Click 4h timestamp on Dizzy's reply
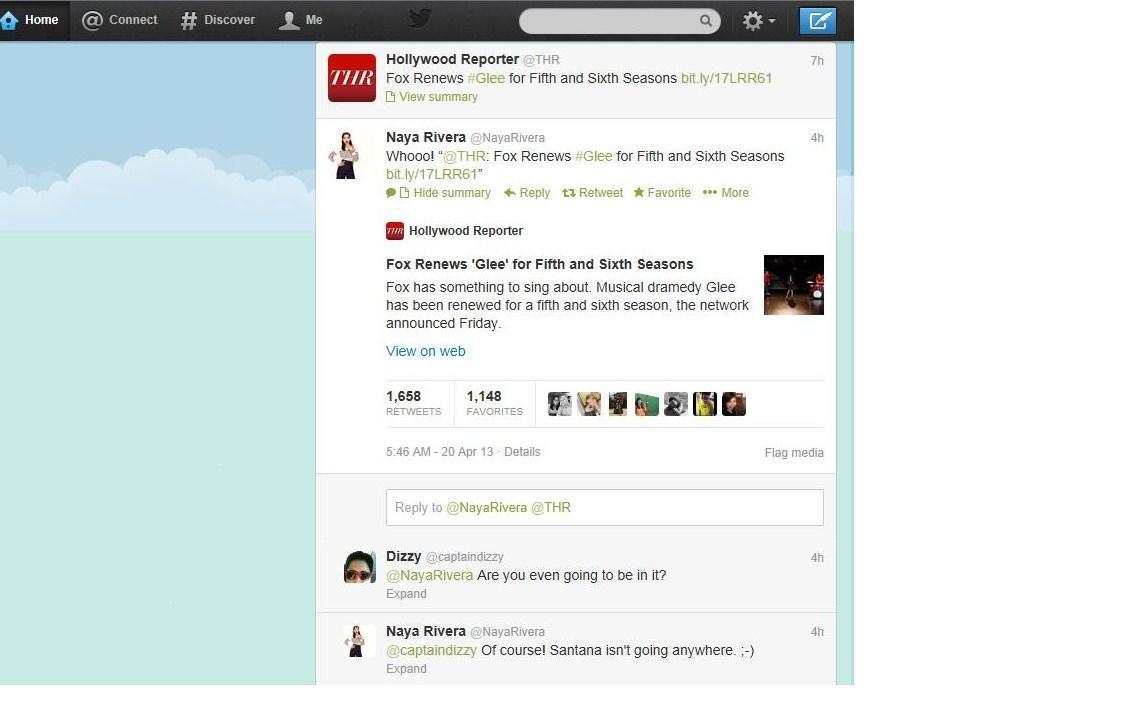The width and height of the screenshot is (1128, 707). point(817,557)
